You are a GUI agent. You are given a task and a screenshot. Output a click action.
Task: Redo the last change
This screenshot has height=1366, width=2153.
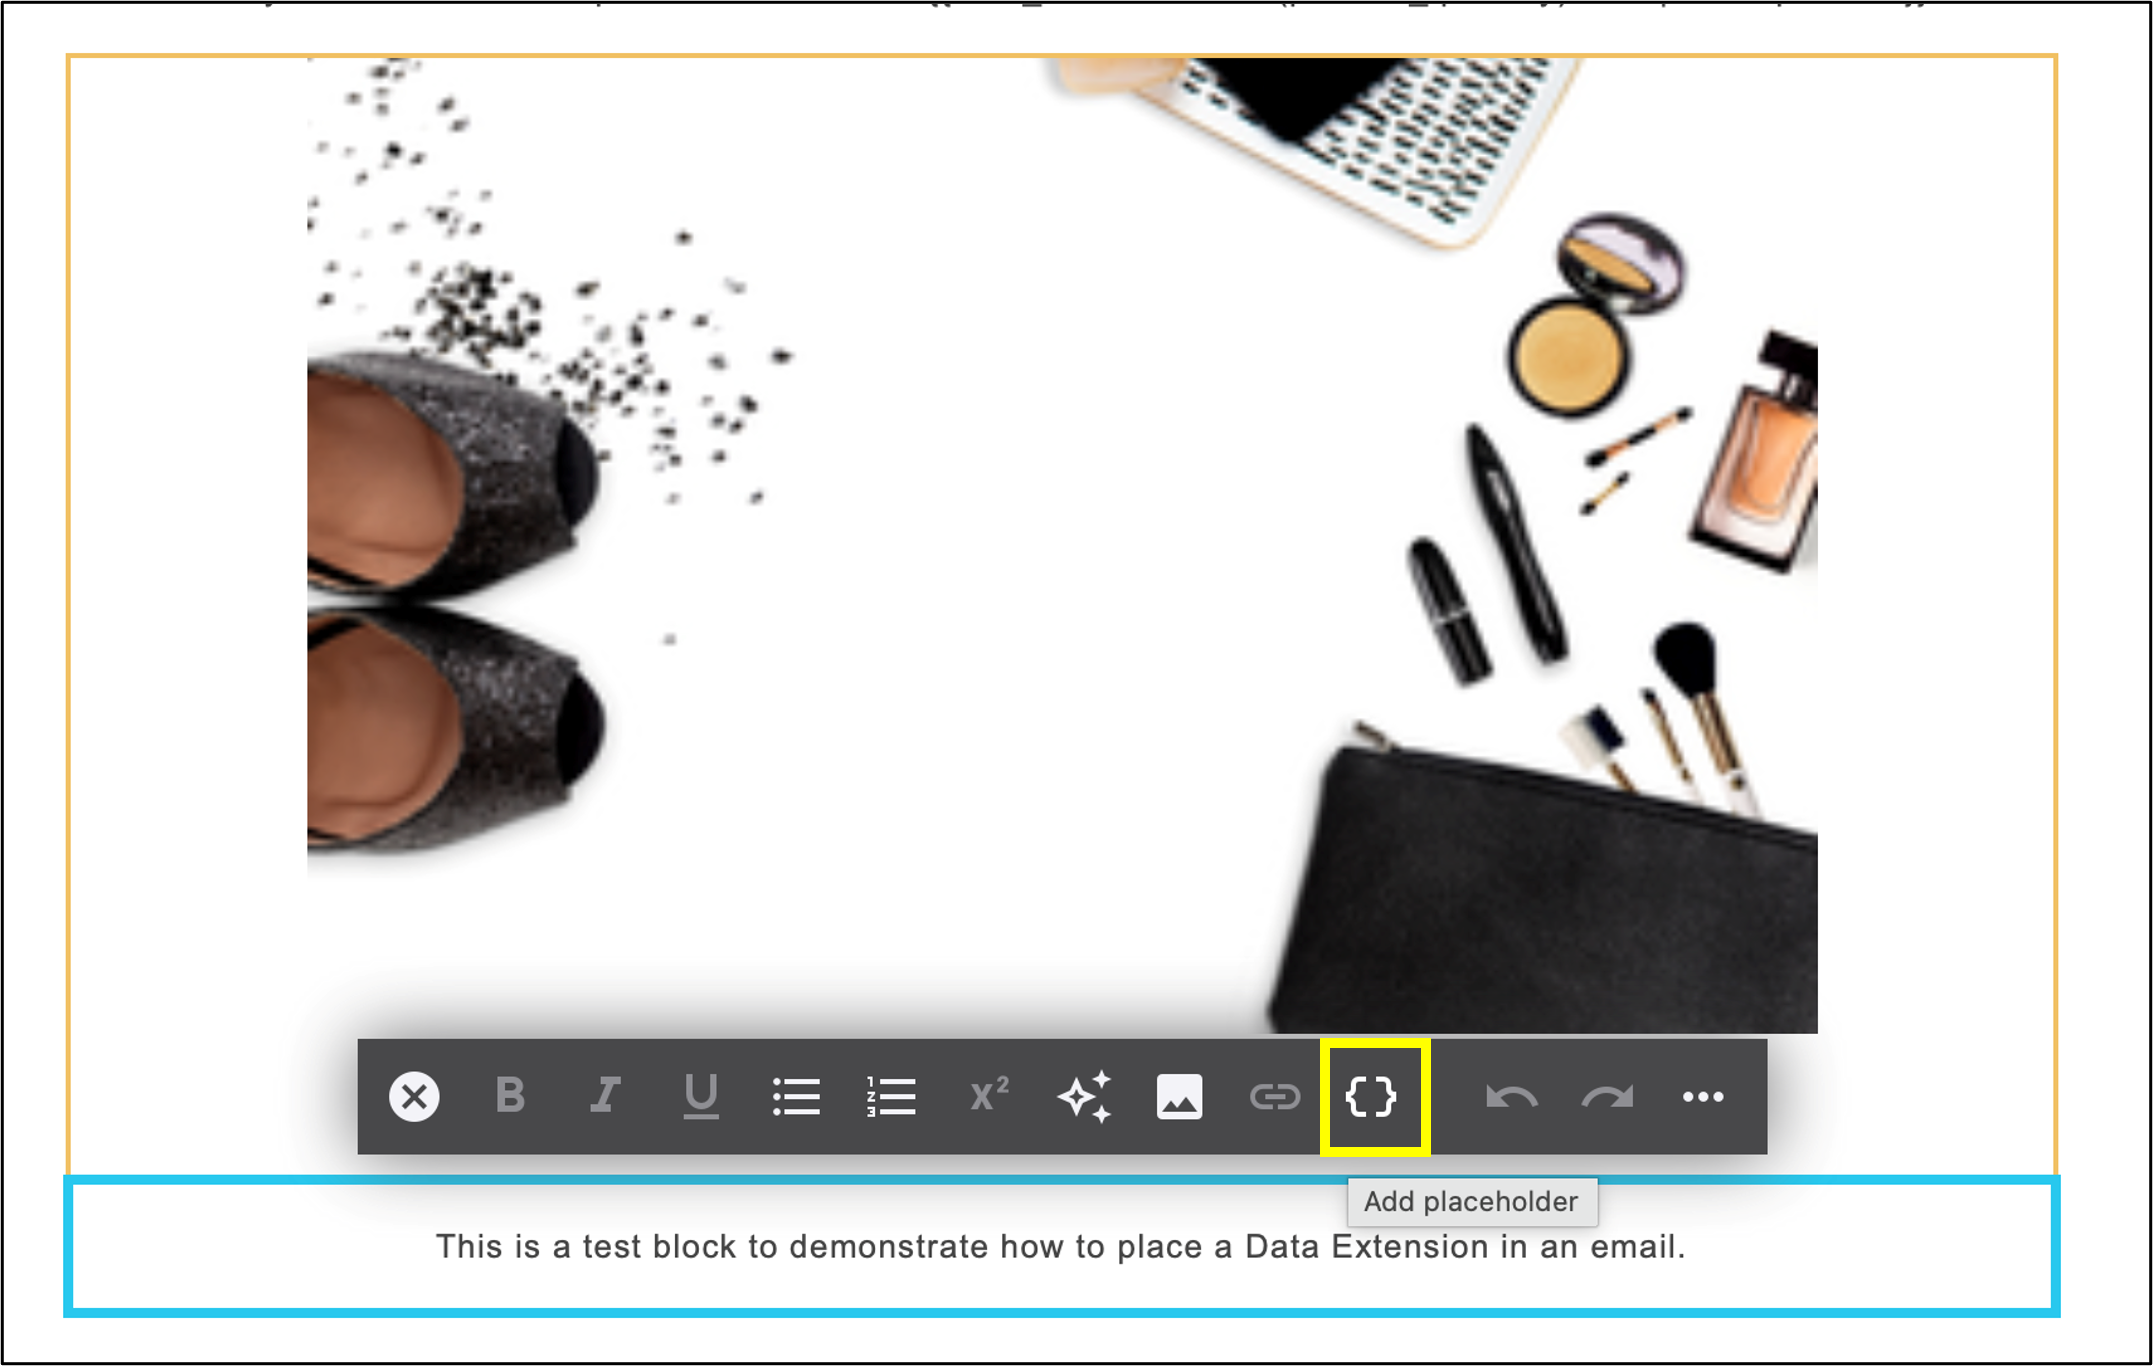tap(1607, 1098)
